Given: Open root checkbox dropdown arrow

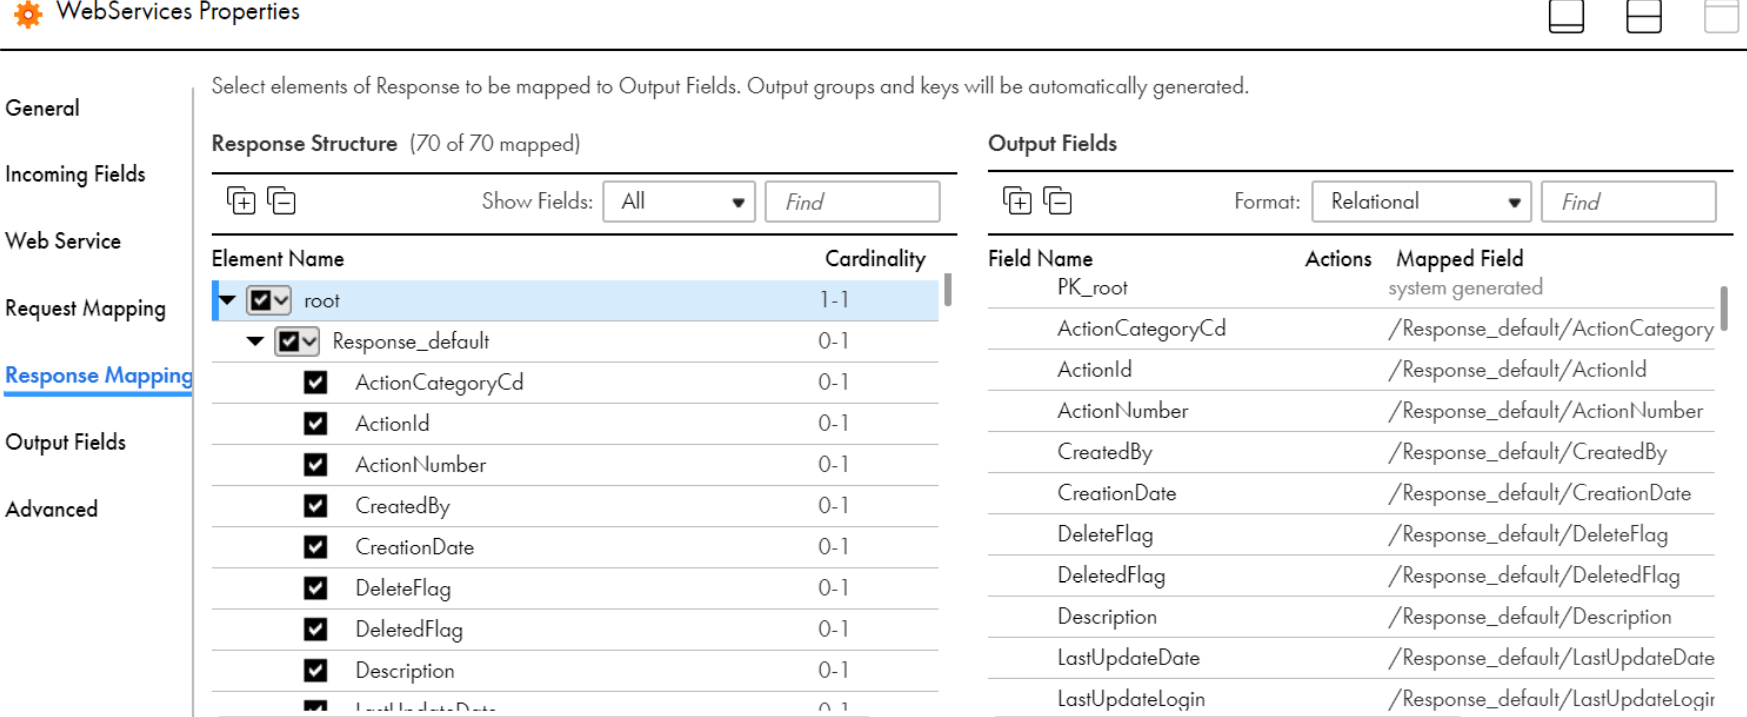Looking at the screenshot, I should click(281, 300).
